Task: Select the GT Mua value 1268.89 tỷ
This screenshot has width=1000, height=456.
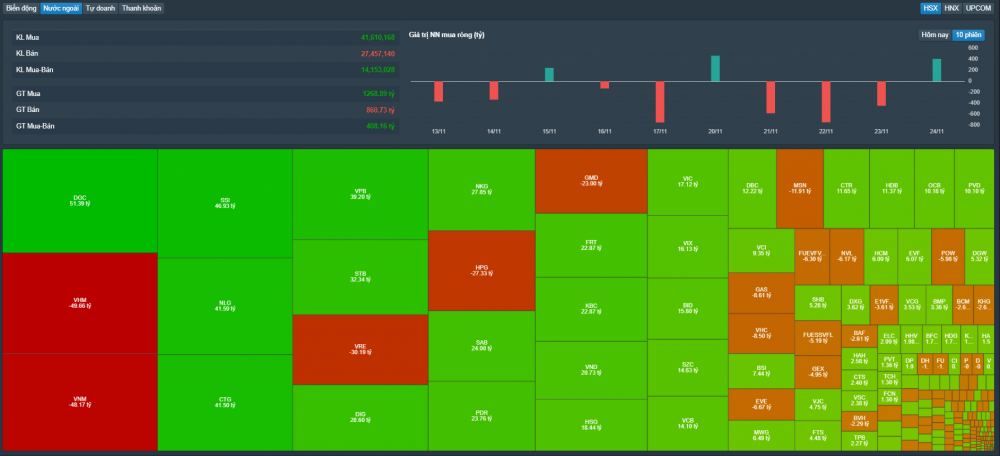Action: pyautogui.click(x=379, y=94)
